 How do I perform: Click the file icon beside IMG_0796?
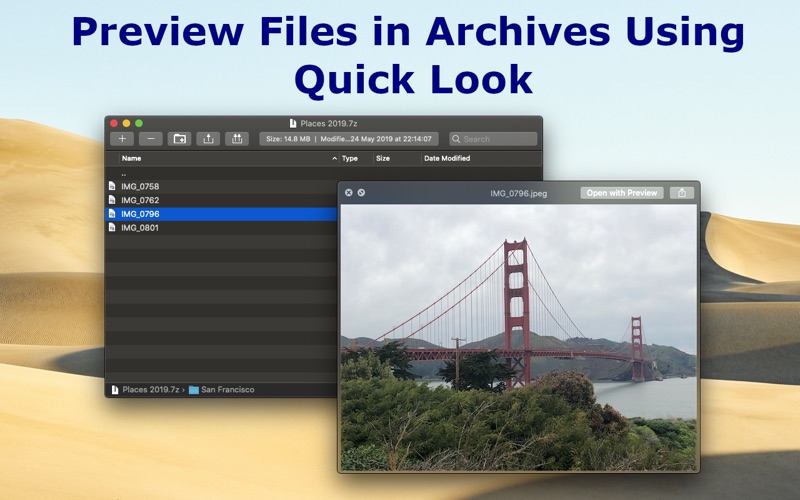point(112,214)
